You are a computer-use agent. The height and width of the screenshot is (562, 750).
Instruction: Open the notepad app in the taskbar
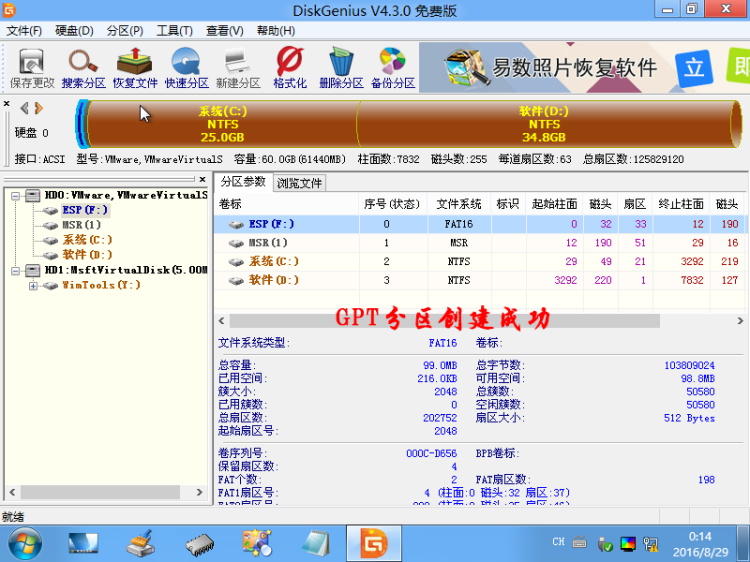click(x=316, y=543)
